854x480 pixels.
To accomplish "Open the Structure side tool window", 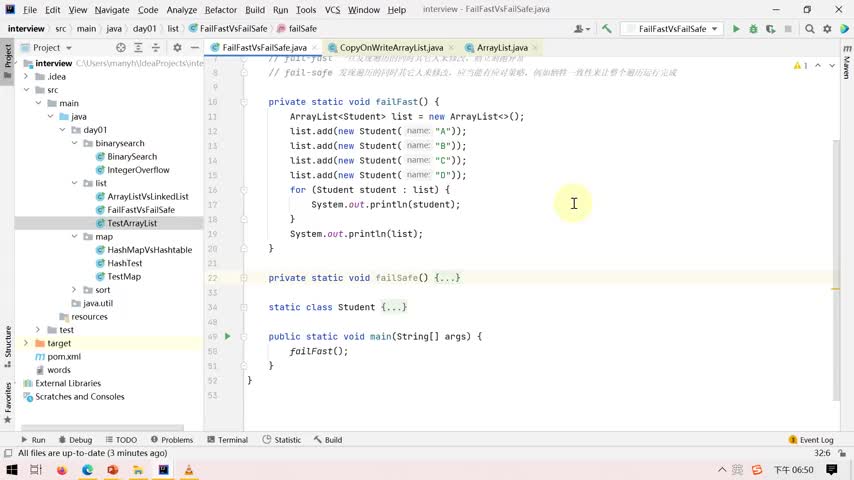I will click(8, 346).
